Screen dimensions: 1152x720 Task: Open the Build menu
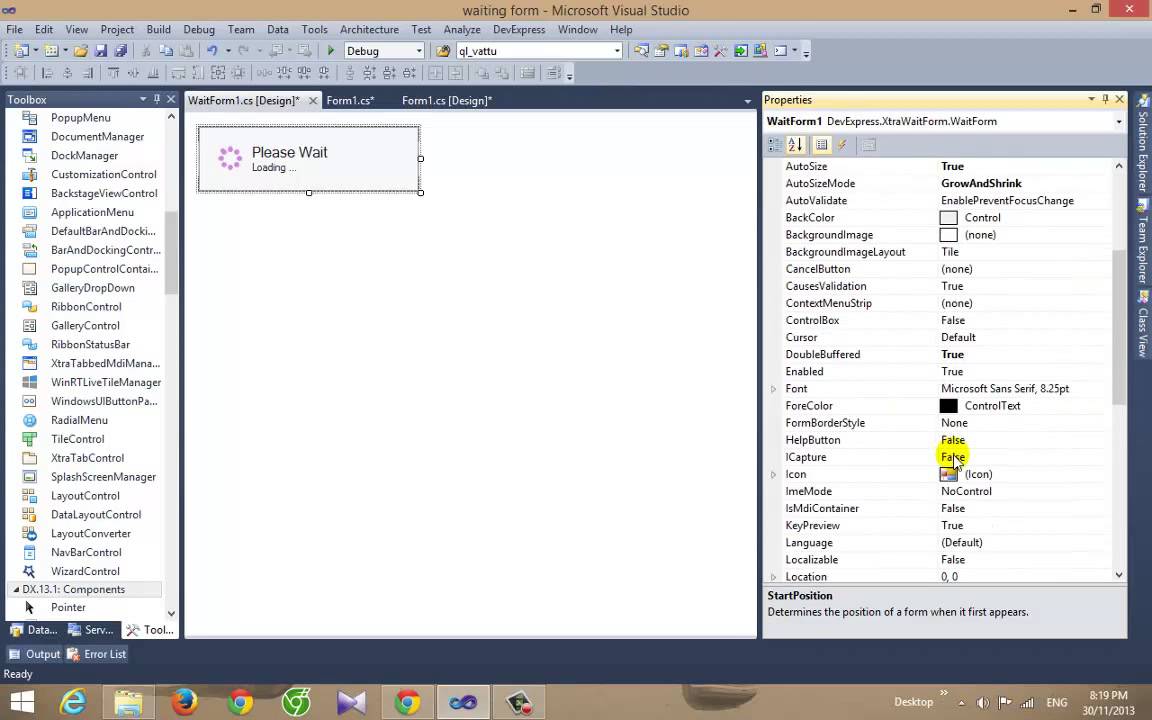coord(158,29)
